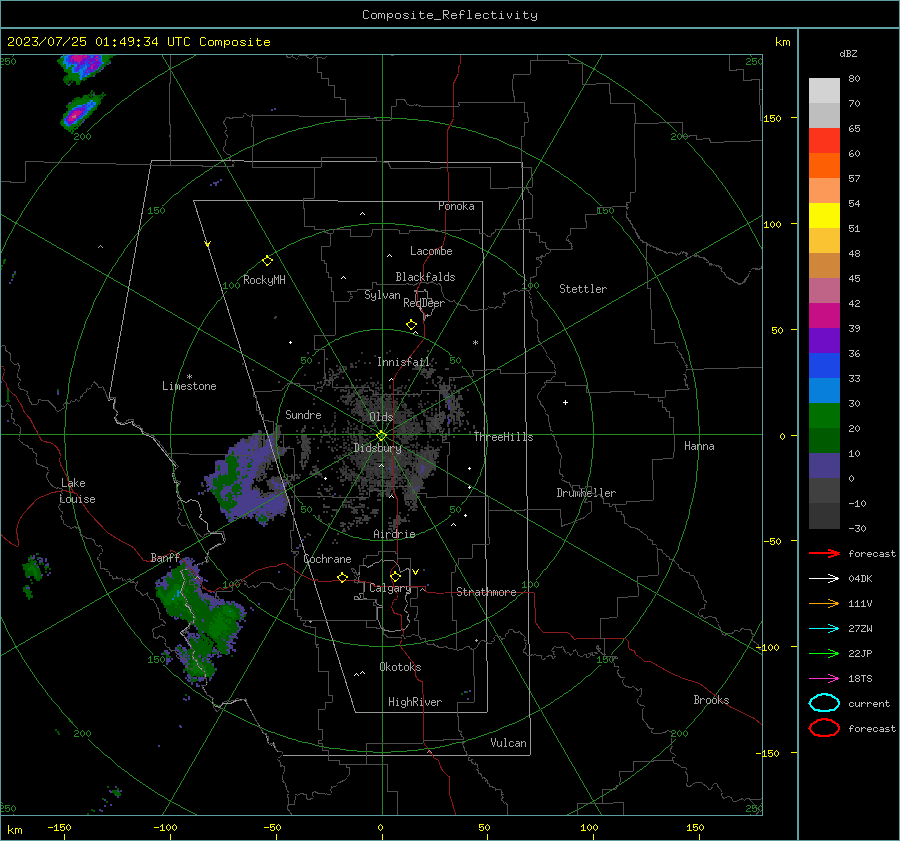Screen dimensions: 900x841
Task: Click the red forecast arrow in legend
Action: point(824,553)
